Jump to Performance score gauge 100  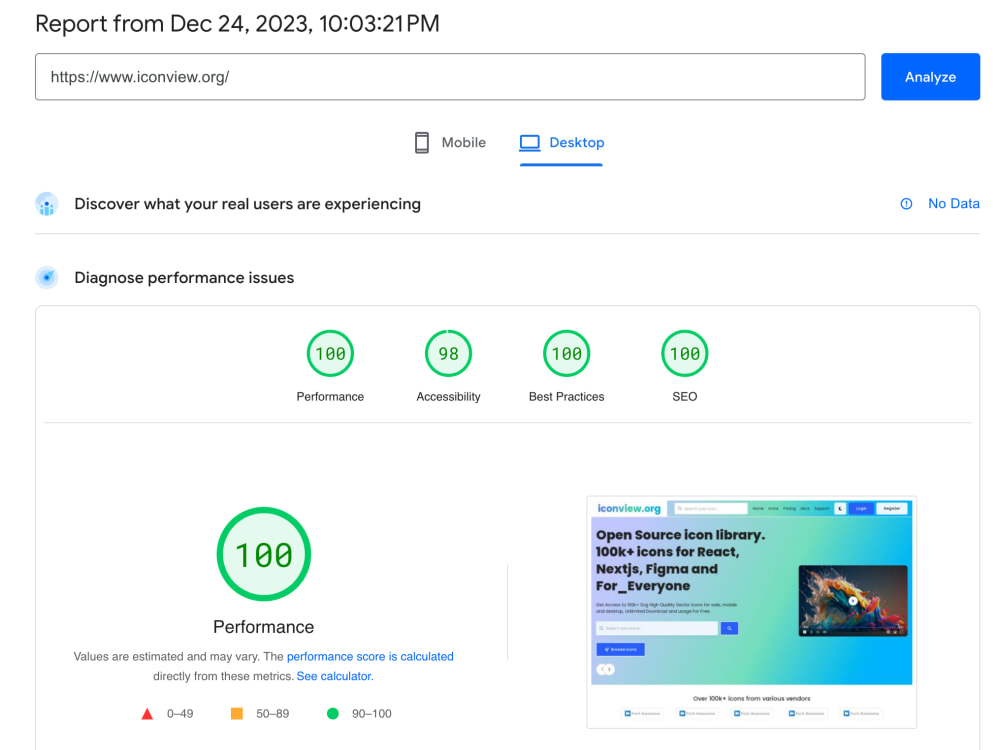(x=330, y=353)
